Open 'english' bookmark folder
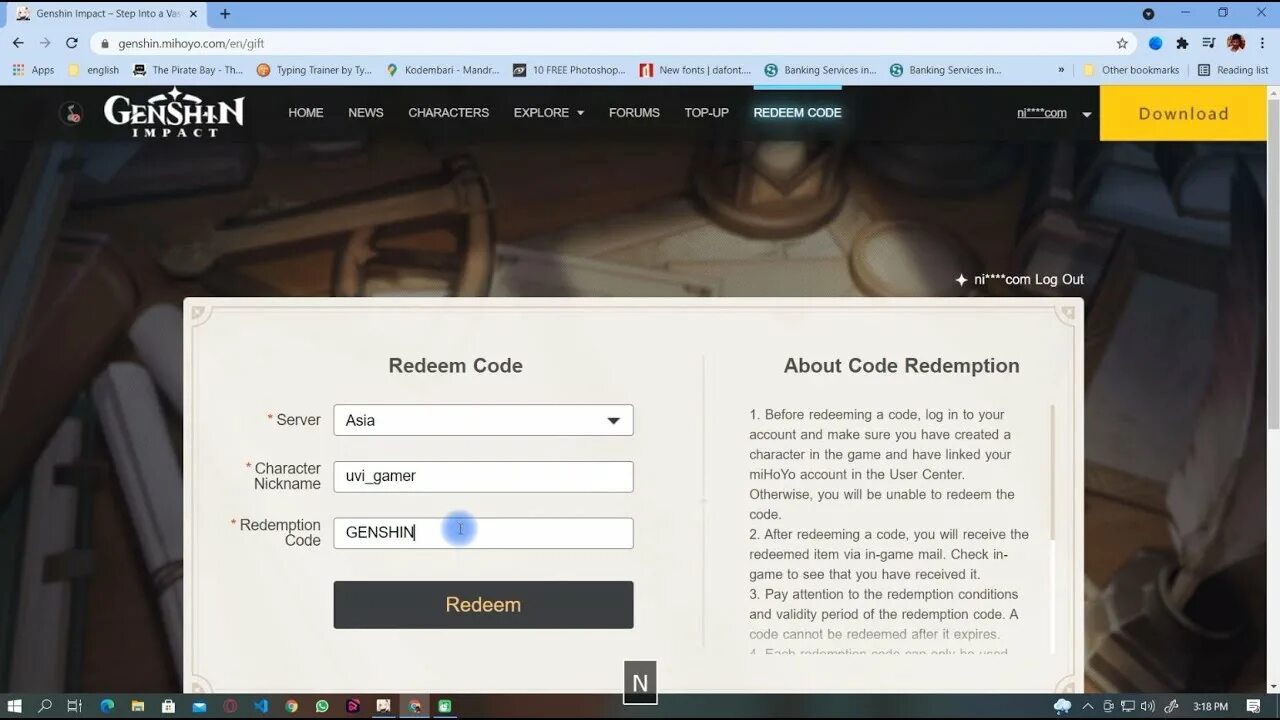The width and height of the screenshot is (1280, 720). (93, 70)
